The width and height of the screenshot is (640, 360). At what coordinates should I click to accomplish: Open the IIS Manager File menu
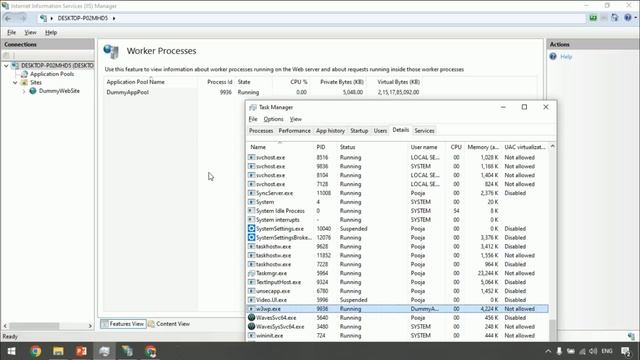click(11, 32)
